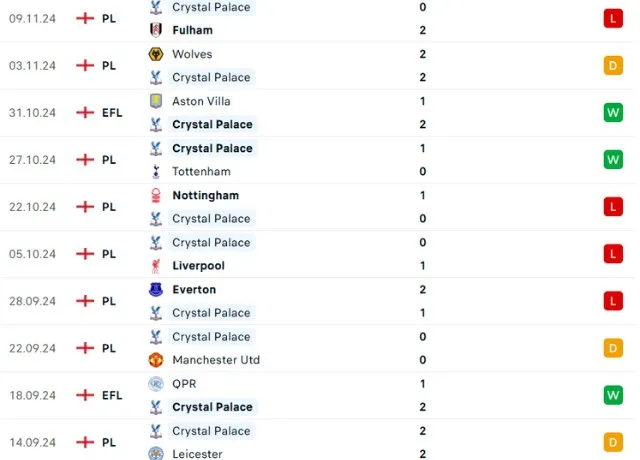Image resolution: width=640 pixels, height=460 pixels.
Task: Click the Leicester club crest icon
Action: click(155, 452)
